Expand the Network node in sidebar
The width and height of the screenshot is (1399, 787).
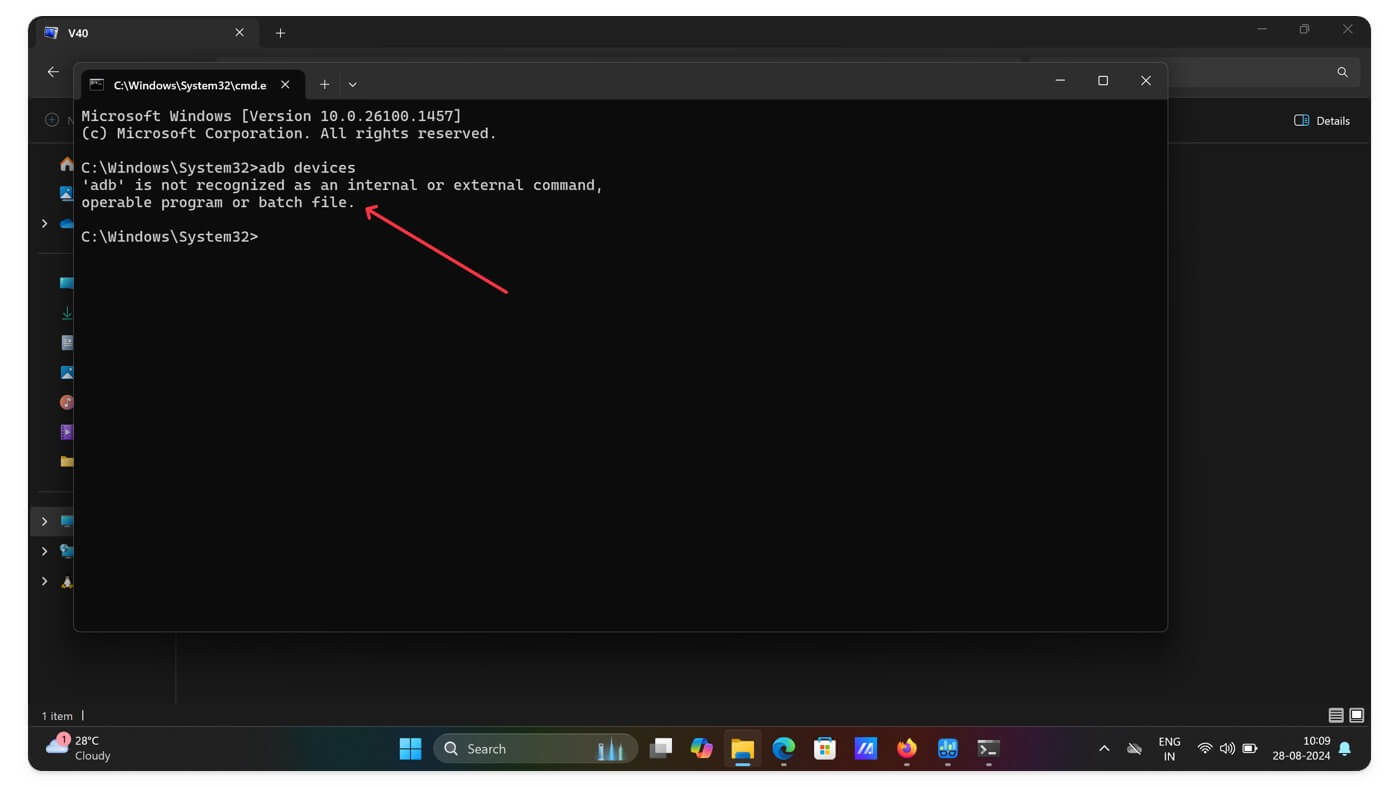[x=44, y=551]
